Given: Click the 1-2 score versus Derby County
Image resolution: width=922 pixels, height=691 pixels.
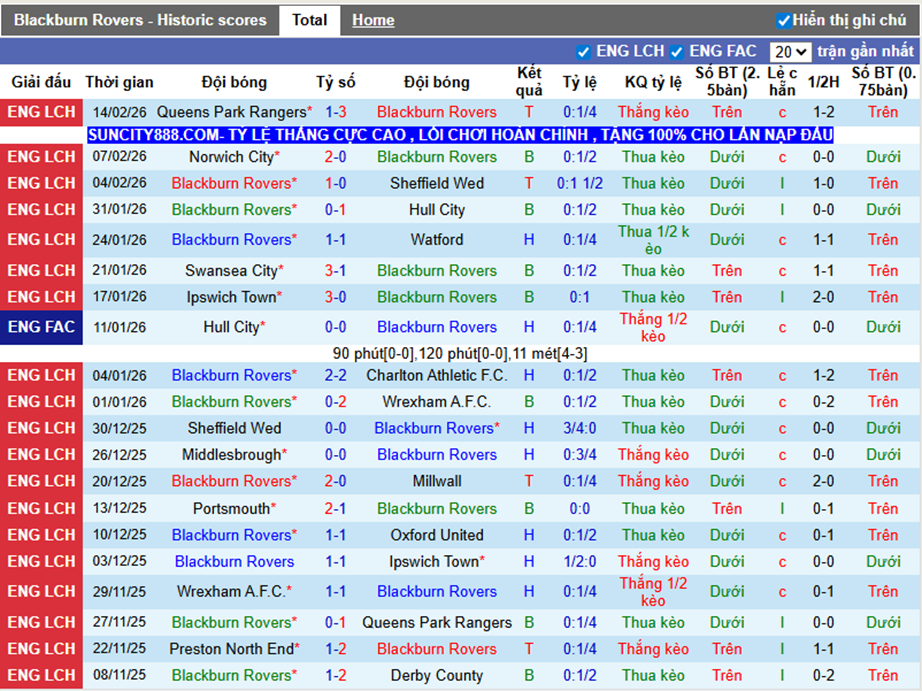Looking at the screenshot, I should pyautogui.click(x=336, y=675).
